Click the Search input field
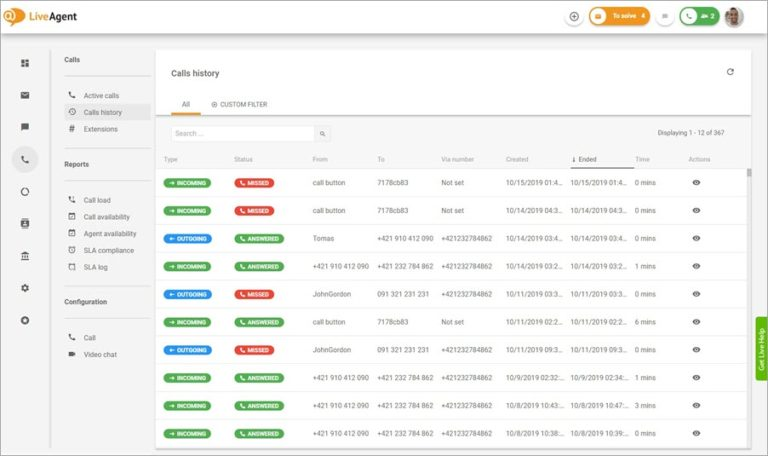The width and height of the screenshot is (768, 456). [242, 133]
